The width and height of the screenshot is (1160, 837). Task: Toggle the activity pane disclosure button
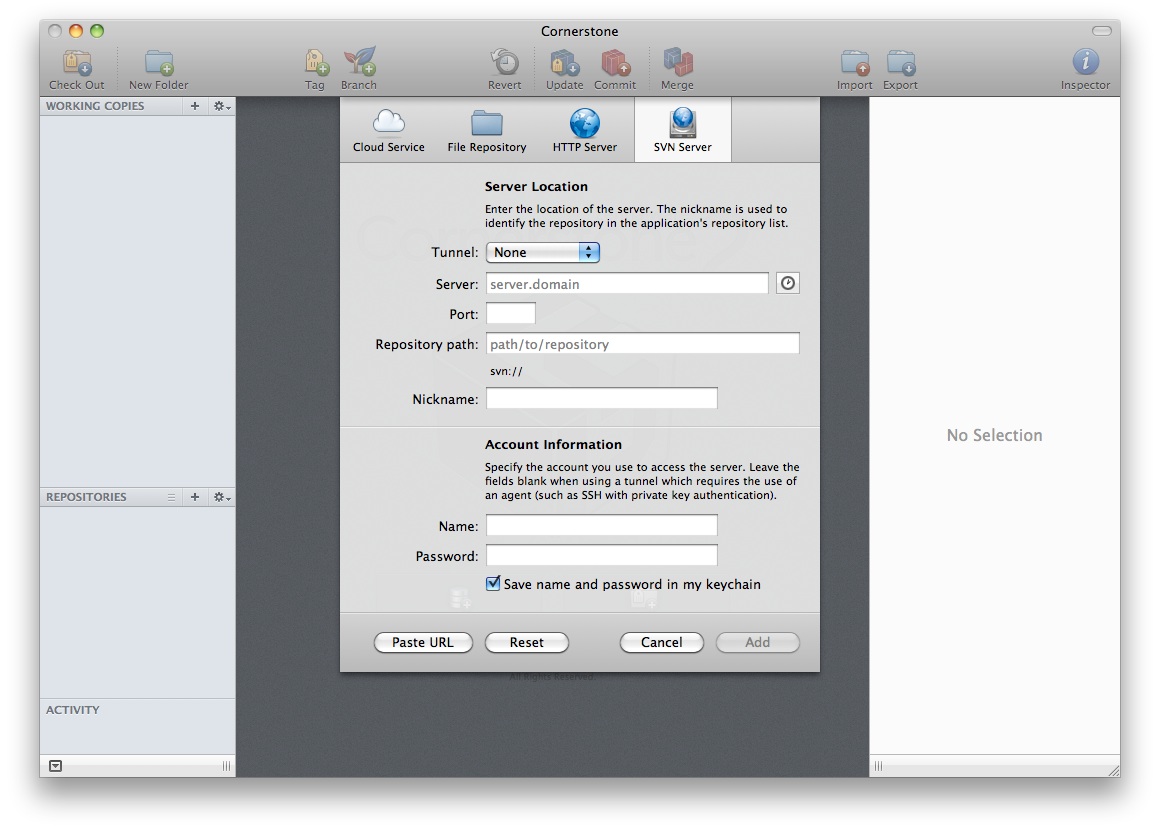(55, 766)
